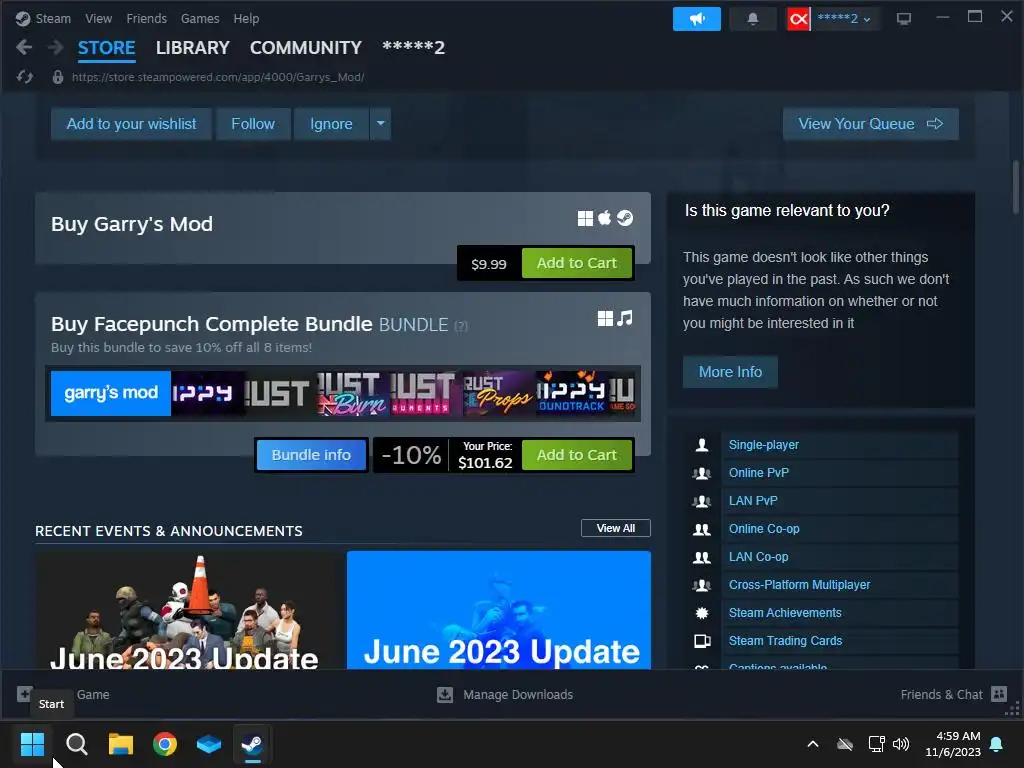Click Manage Downloads text
Image resolution: width=1024 pixels, height=768 pixels.
coord(518,695)
